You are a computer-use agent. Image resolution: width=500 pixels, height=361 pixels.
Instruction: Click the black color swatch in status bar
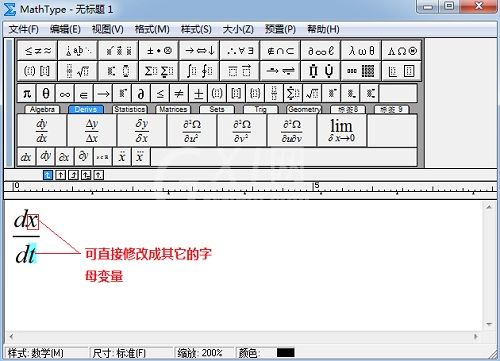pyautogui.click(x=286, y=353)
